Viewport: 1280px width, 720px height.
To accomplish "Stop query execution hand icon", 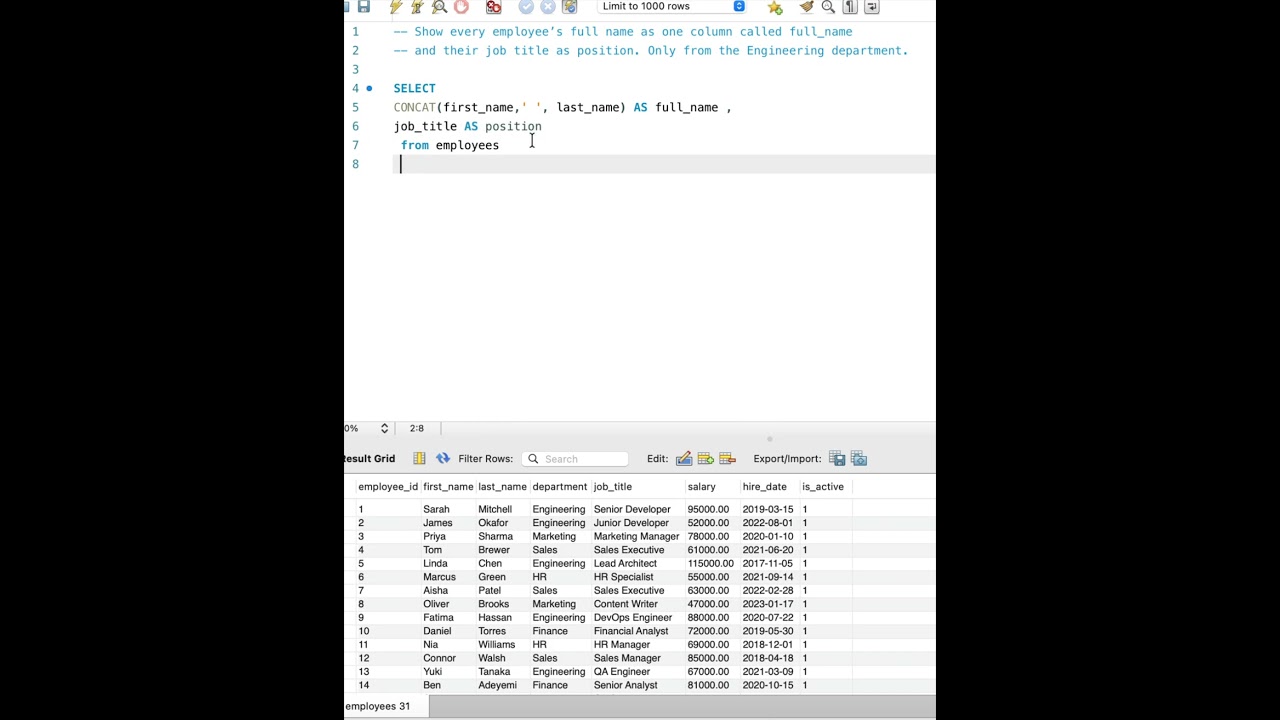I will tap(461, 6).
